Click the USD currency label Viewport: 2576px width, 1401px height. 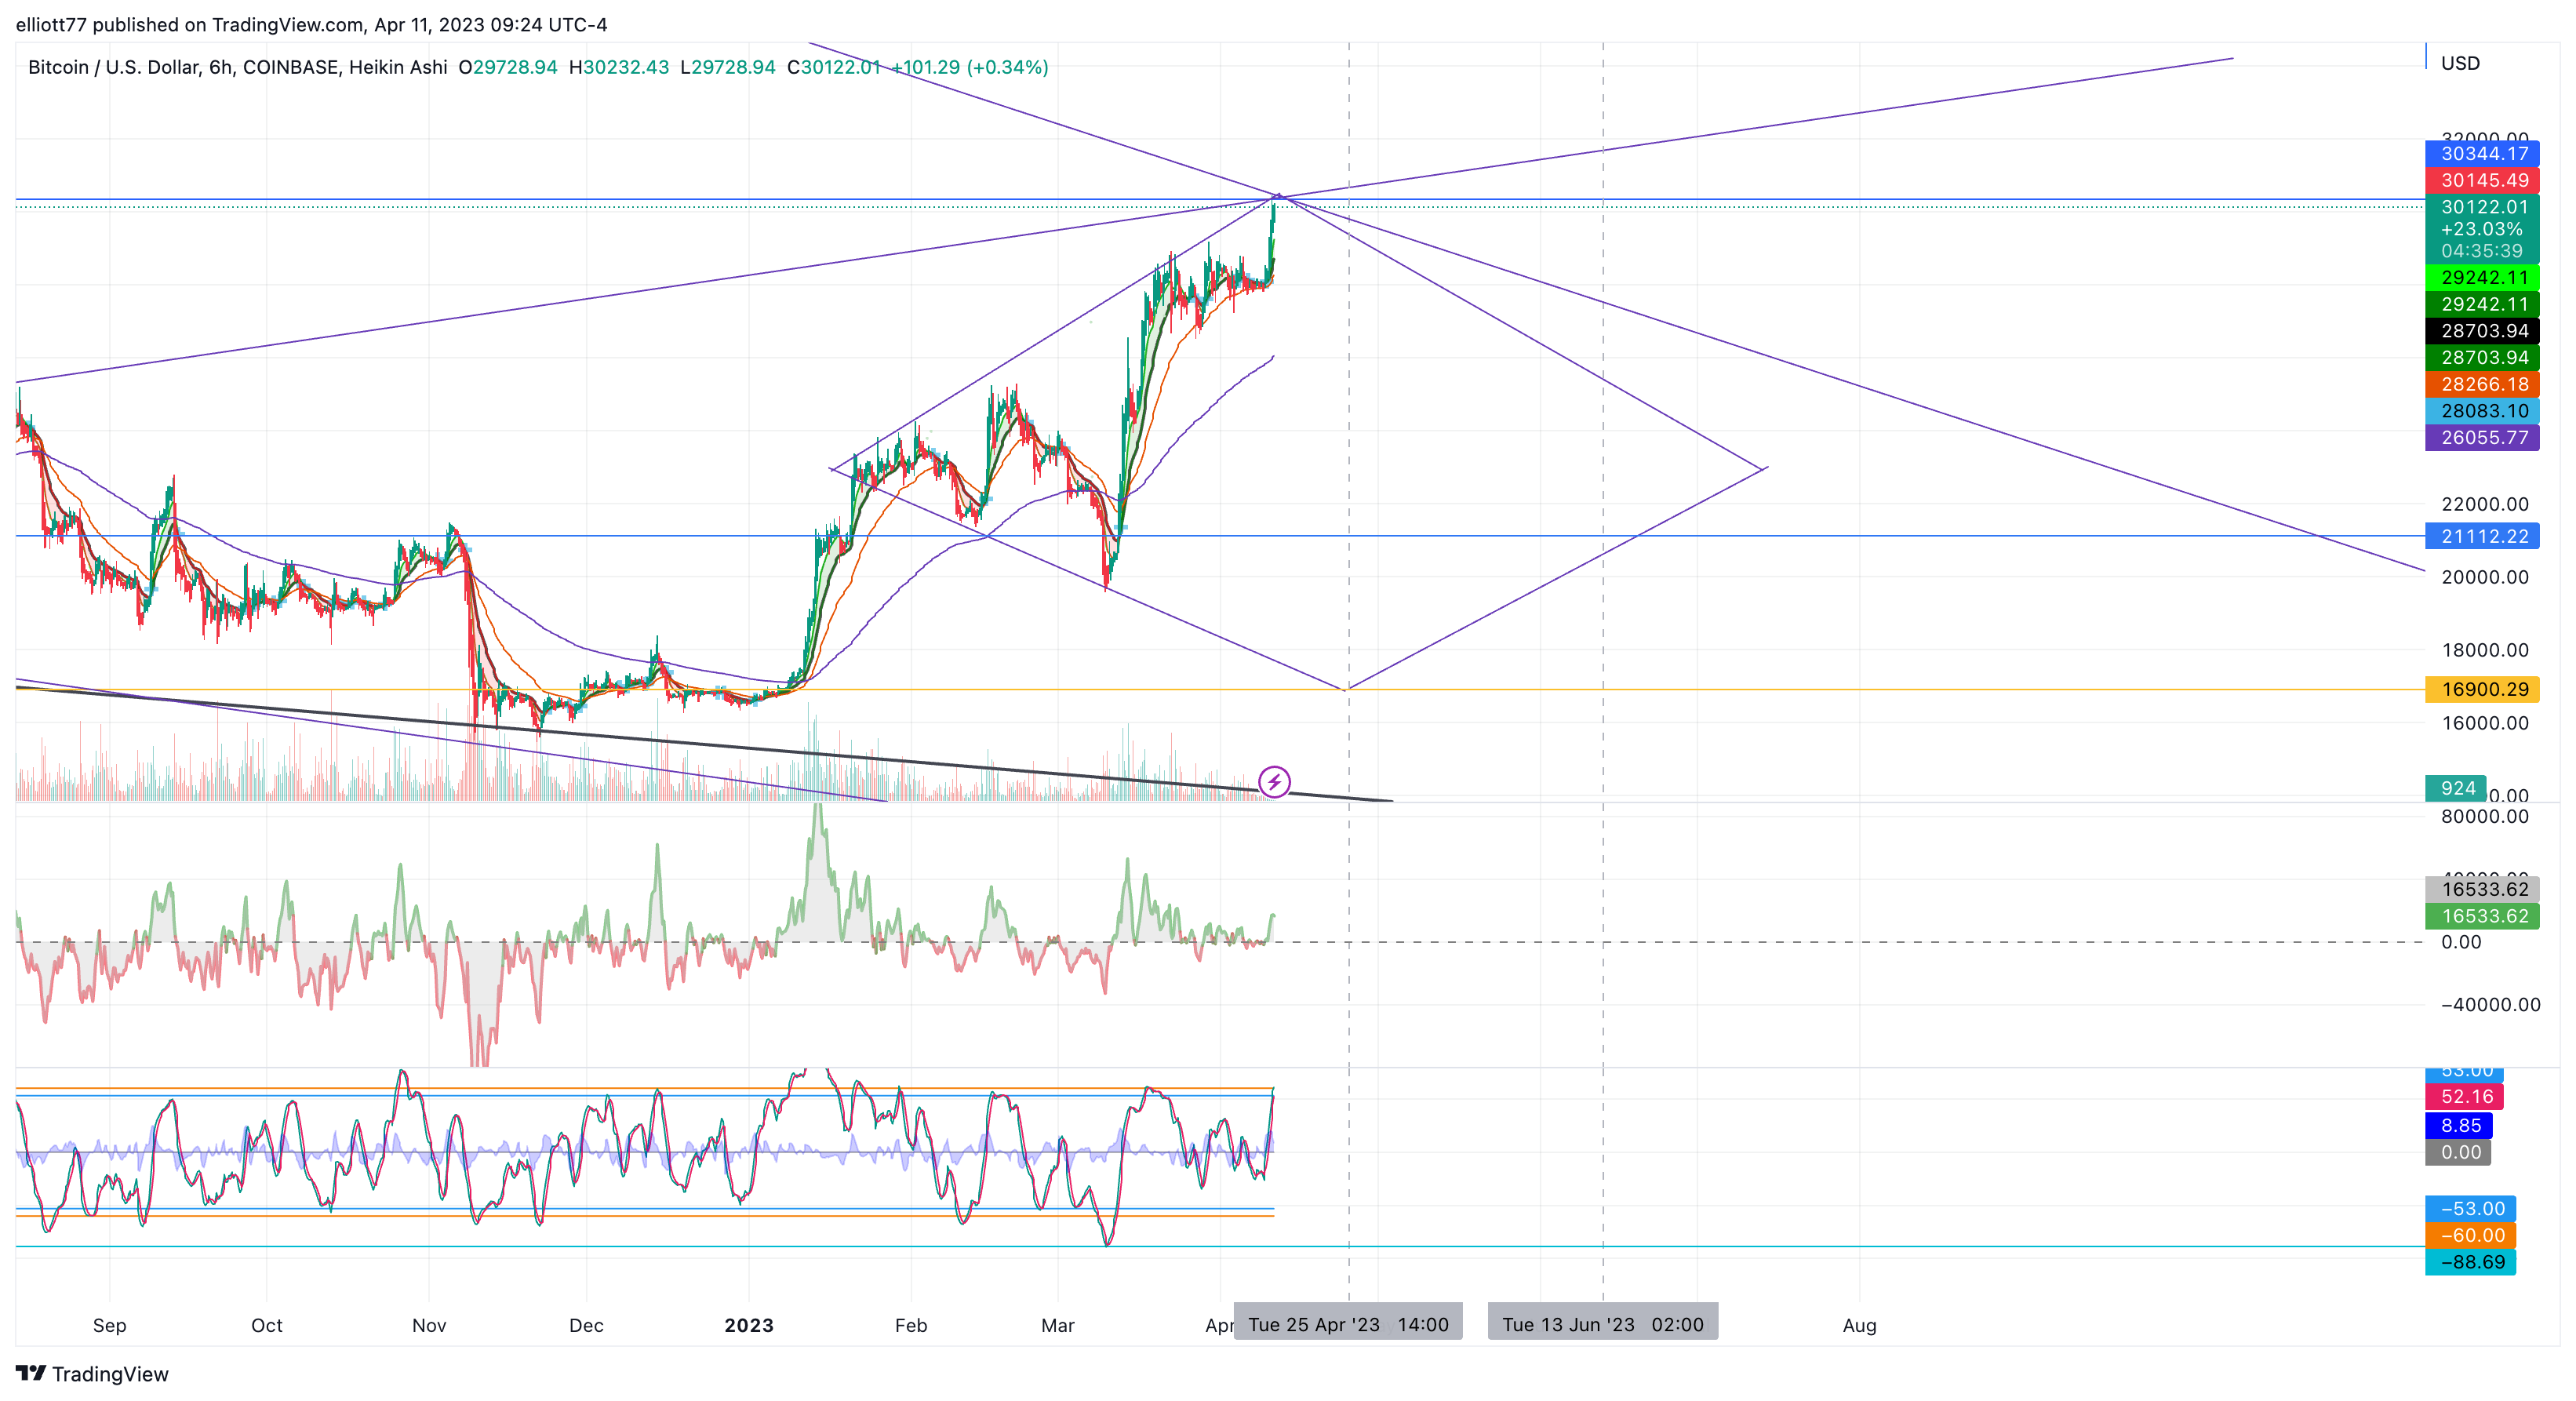pos(2460,63)
